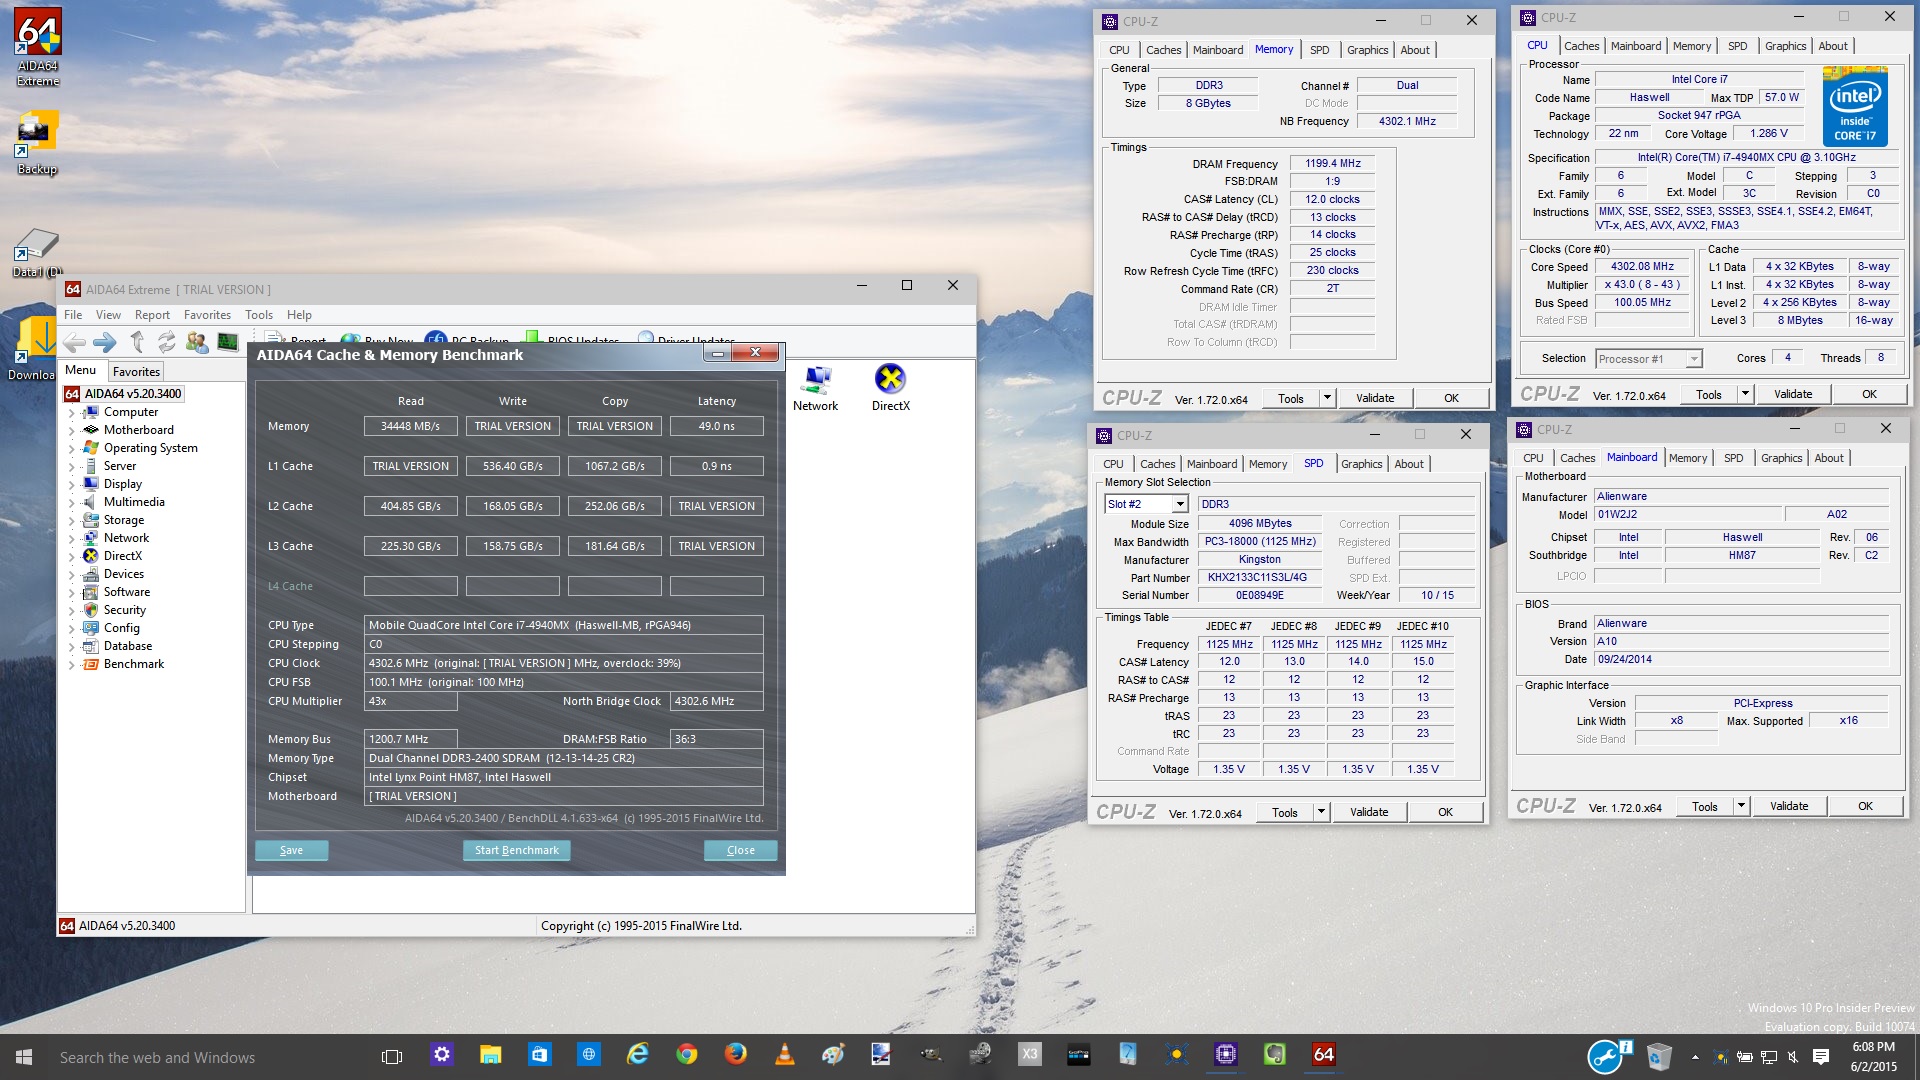This screenshot has height=1080, width=1920.
Task: Click the AIDA64 Refresh toolbar icon
Action: [x=166, y=342]
